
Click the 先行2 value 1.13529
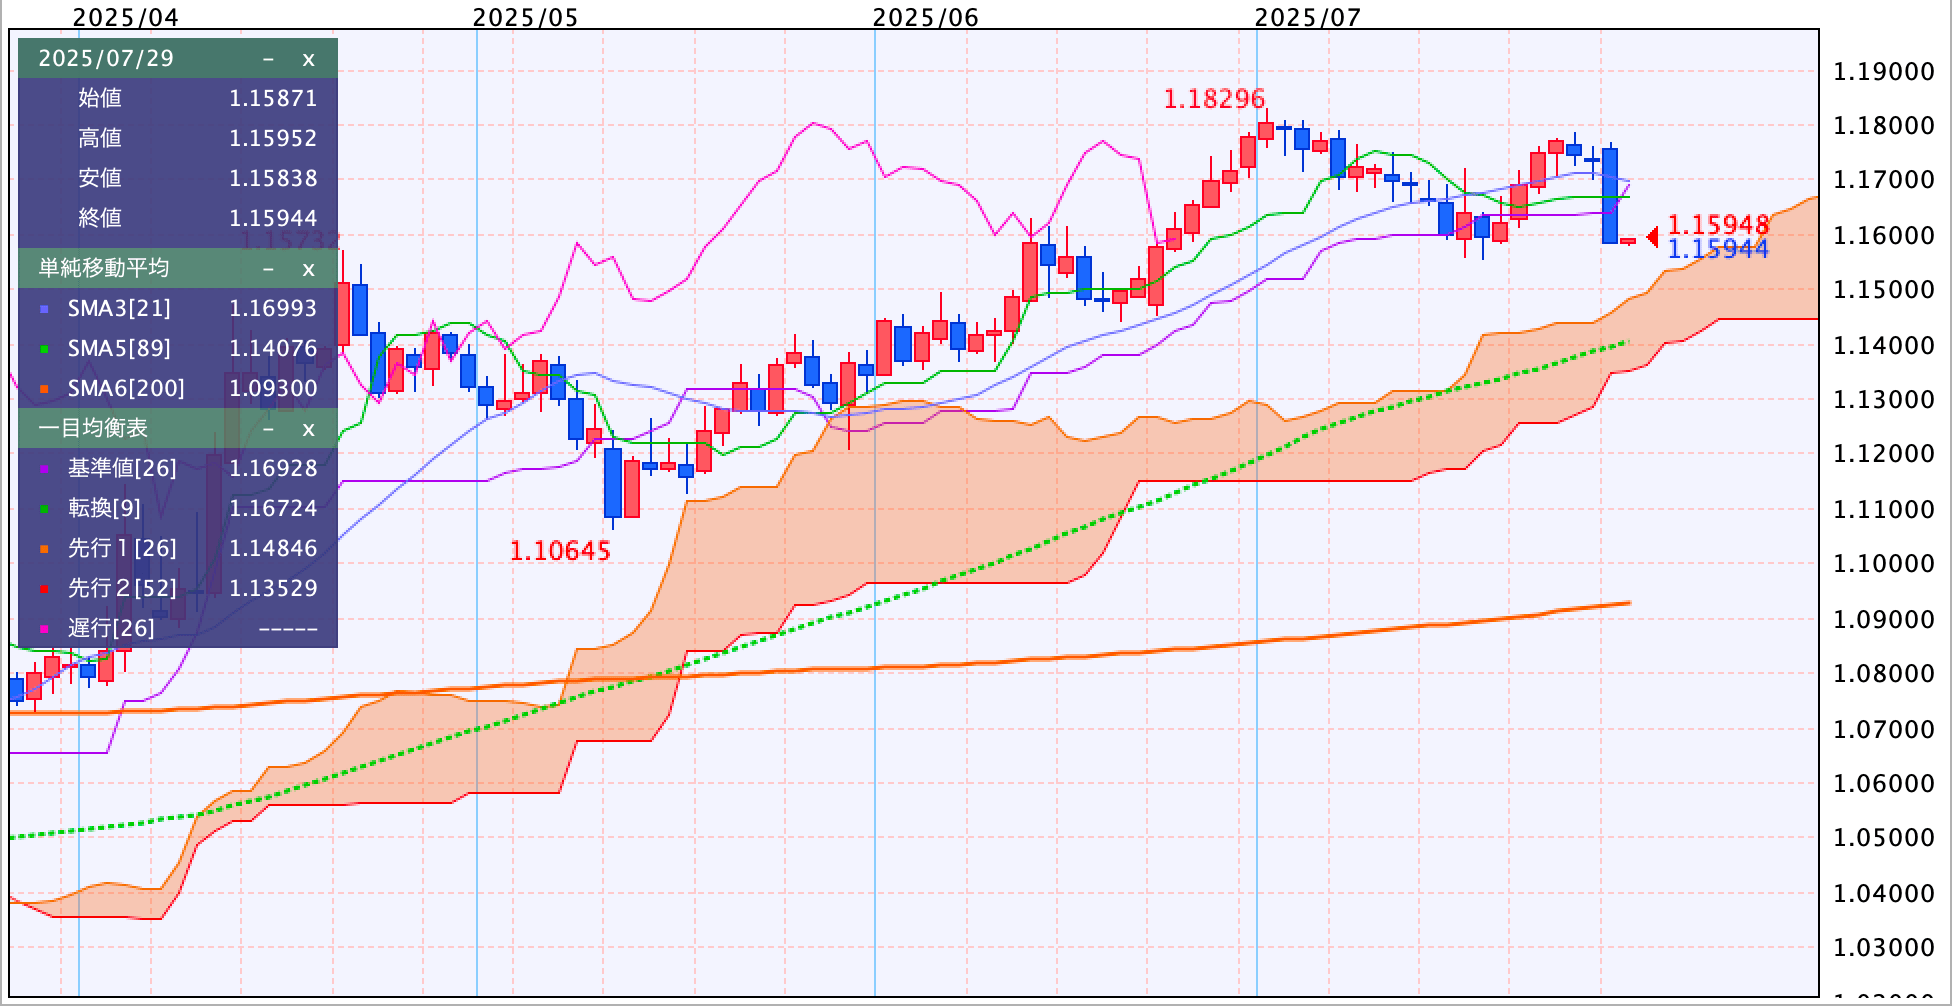(x=273, y=588)
